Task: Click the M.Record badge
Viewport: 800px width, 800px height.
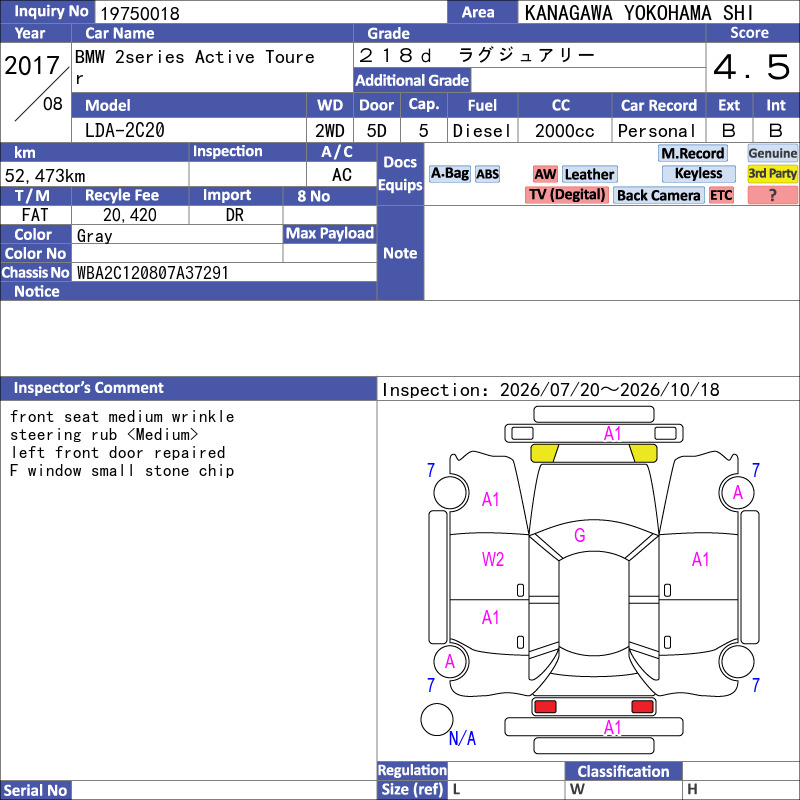Action: [692, 153]
